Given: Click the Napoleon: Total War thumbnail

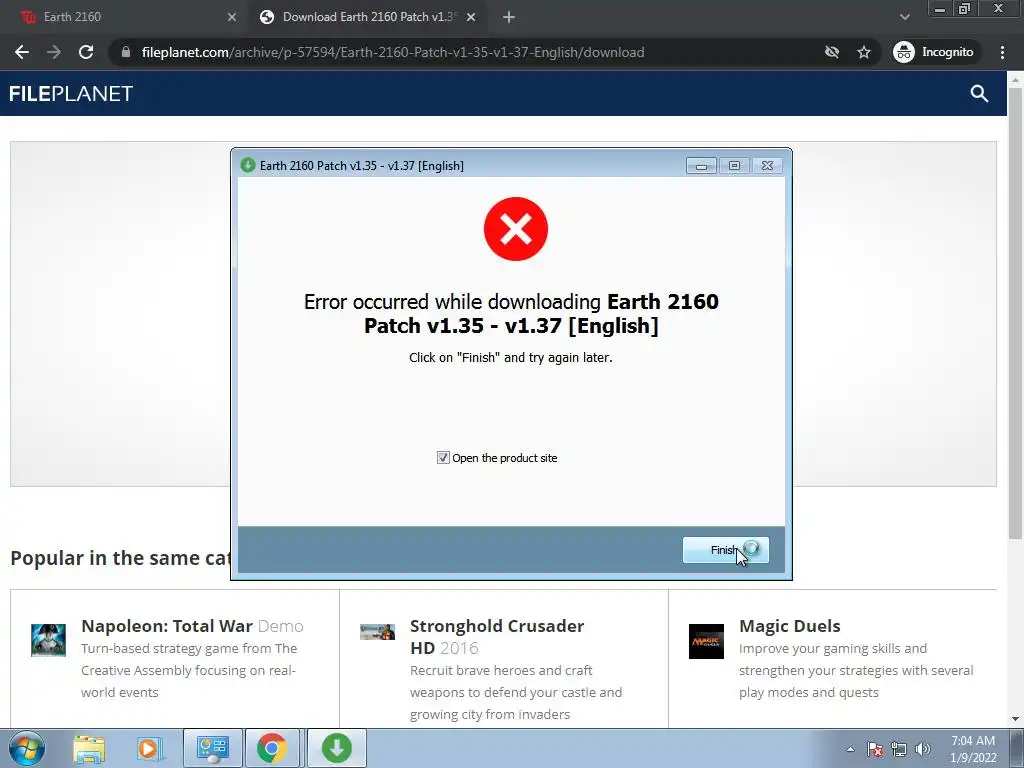Looking at the screenshot, I should coord(48,640).
